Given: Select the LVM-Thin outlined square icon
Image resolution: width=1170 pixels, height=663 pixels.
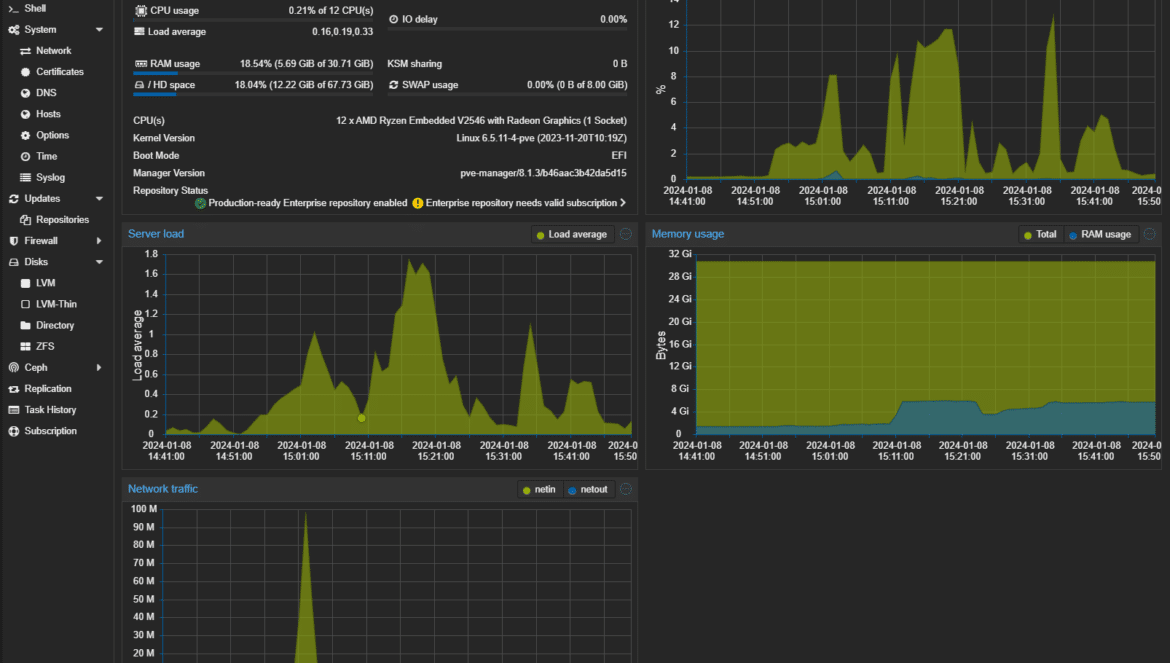Looking at the screenshot, I should (25, 304).
